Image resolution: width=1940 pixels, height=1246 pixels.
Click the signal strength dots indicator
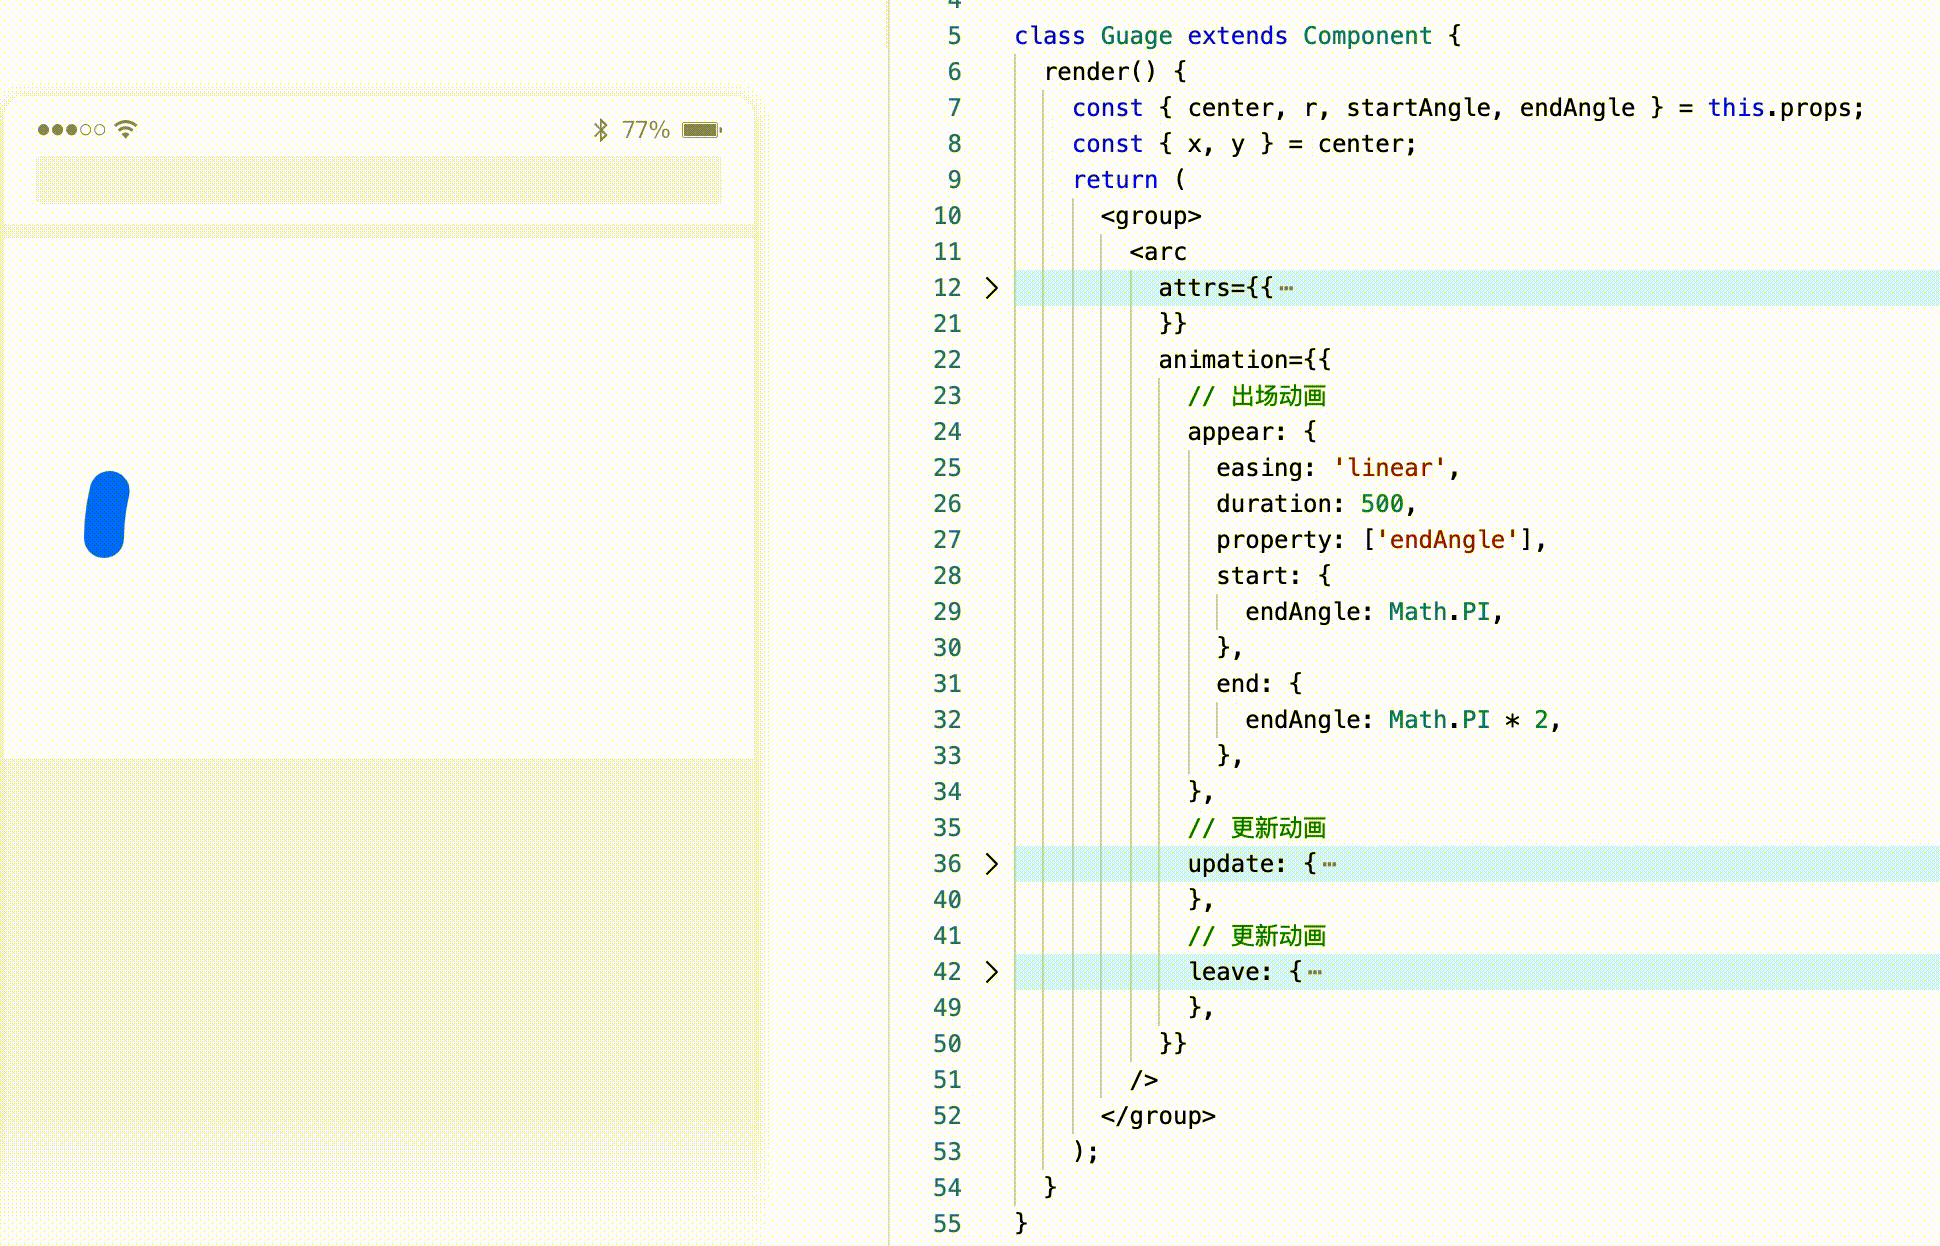(x=71, y=130)
